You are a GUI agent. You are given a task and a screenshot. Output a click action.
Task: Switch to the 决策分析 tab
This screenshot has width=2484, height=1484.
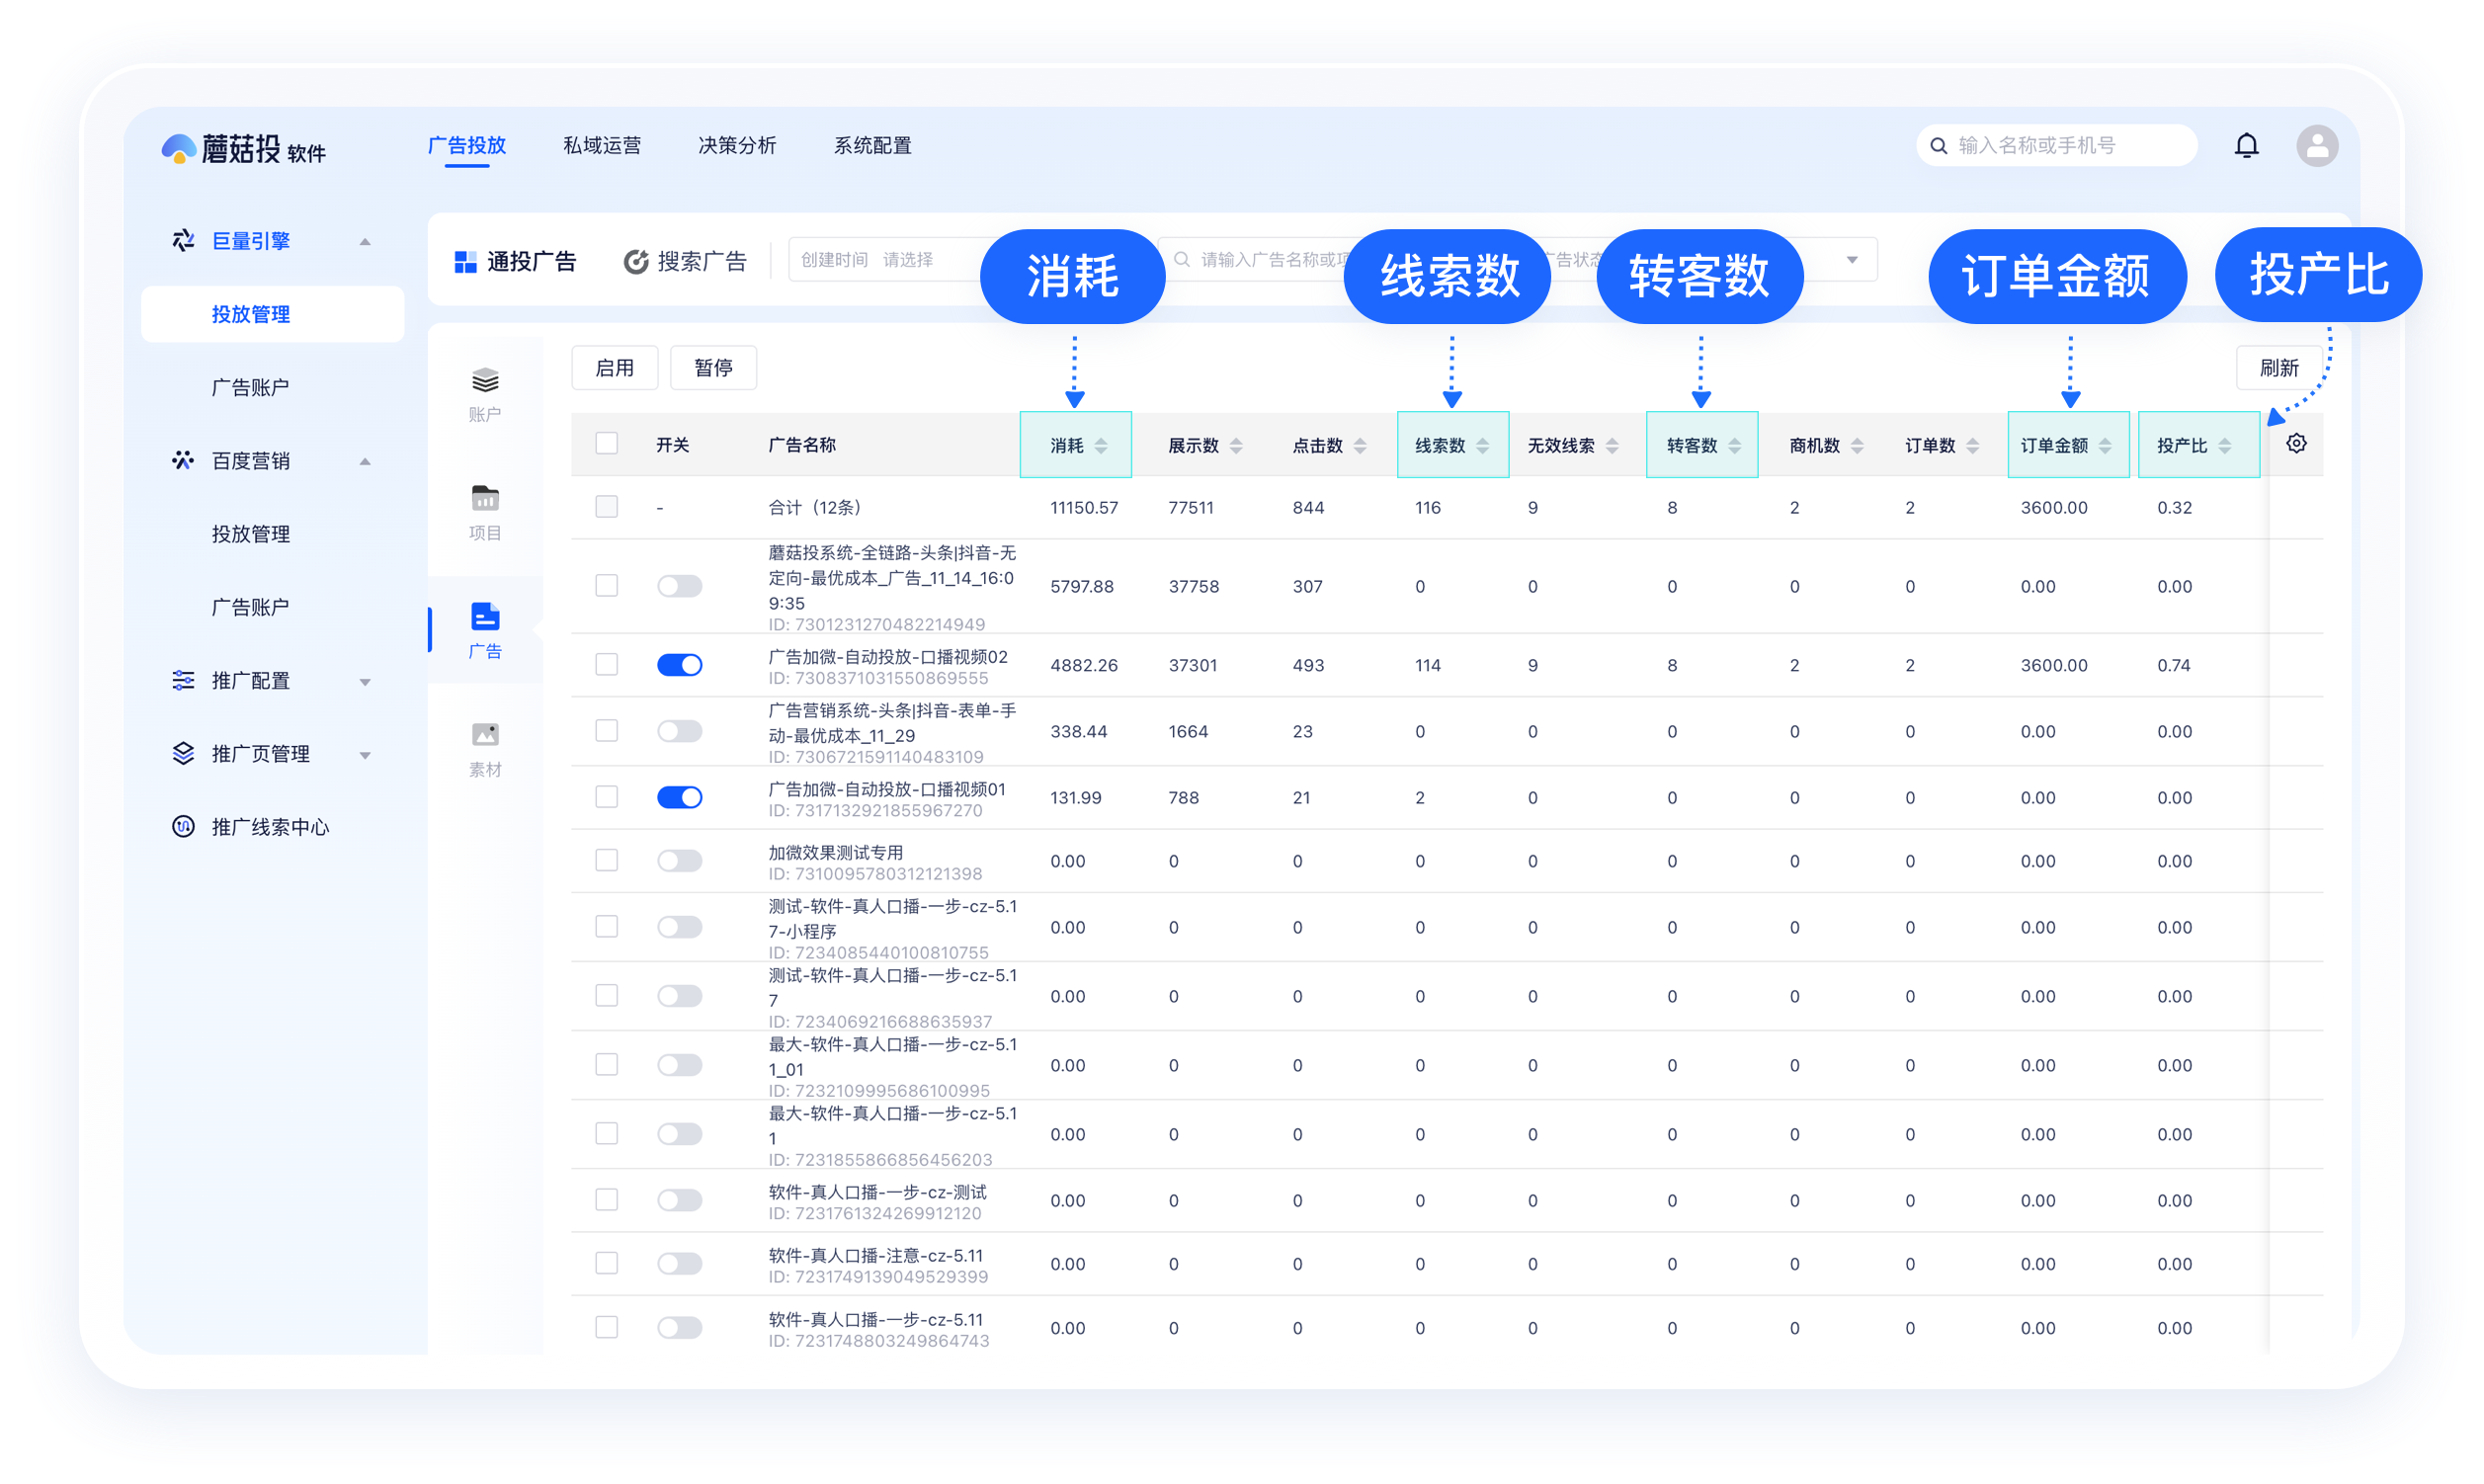pyautogui.click(x=737, y=145)
